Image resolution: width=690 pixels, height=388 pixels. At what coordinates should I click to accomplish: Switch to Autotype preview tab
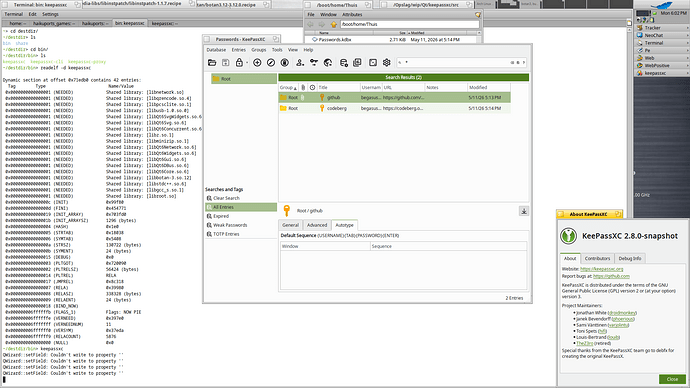coord(344,225)
